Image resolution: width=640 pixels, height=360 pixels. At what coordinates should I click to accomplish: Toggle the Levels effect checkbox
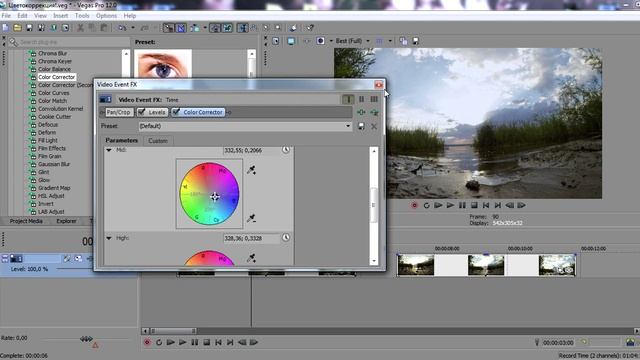point(142,112)
